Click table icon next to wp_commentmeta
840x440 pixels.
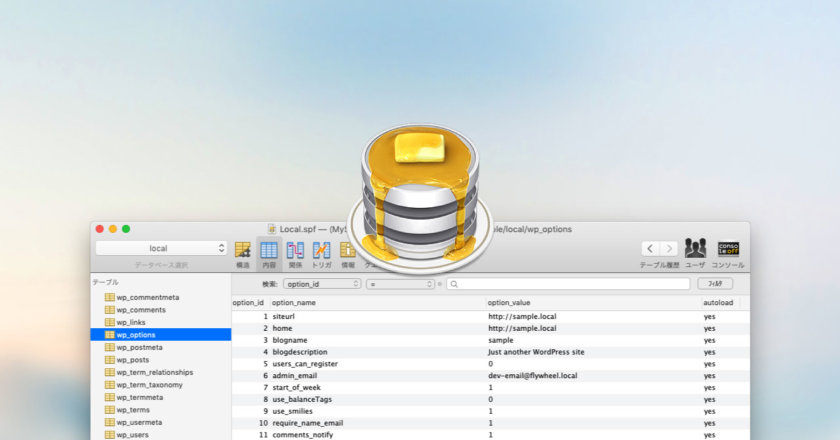[110, 297]
